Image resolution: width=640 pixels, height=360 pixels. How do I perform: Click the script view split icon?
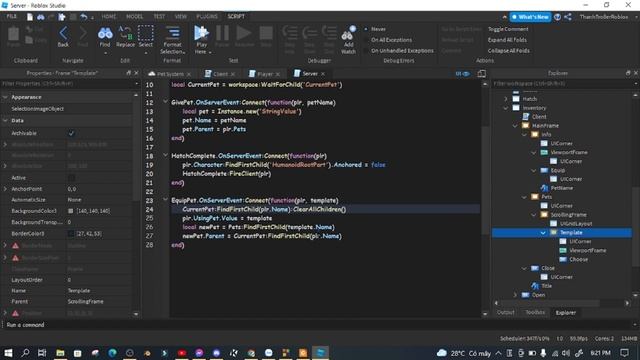point(482,73)
